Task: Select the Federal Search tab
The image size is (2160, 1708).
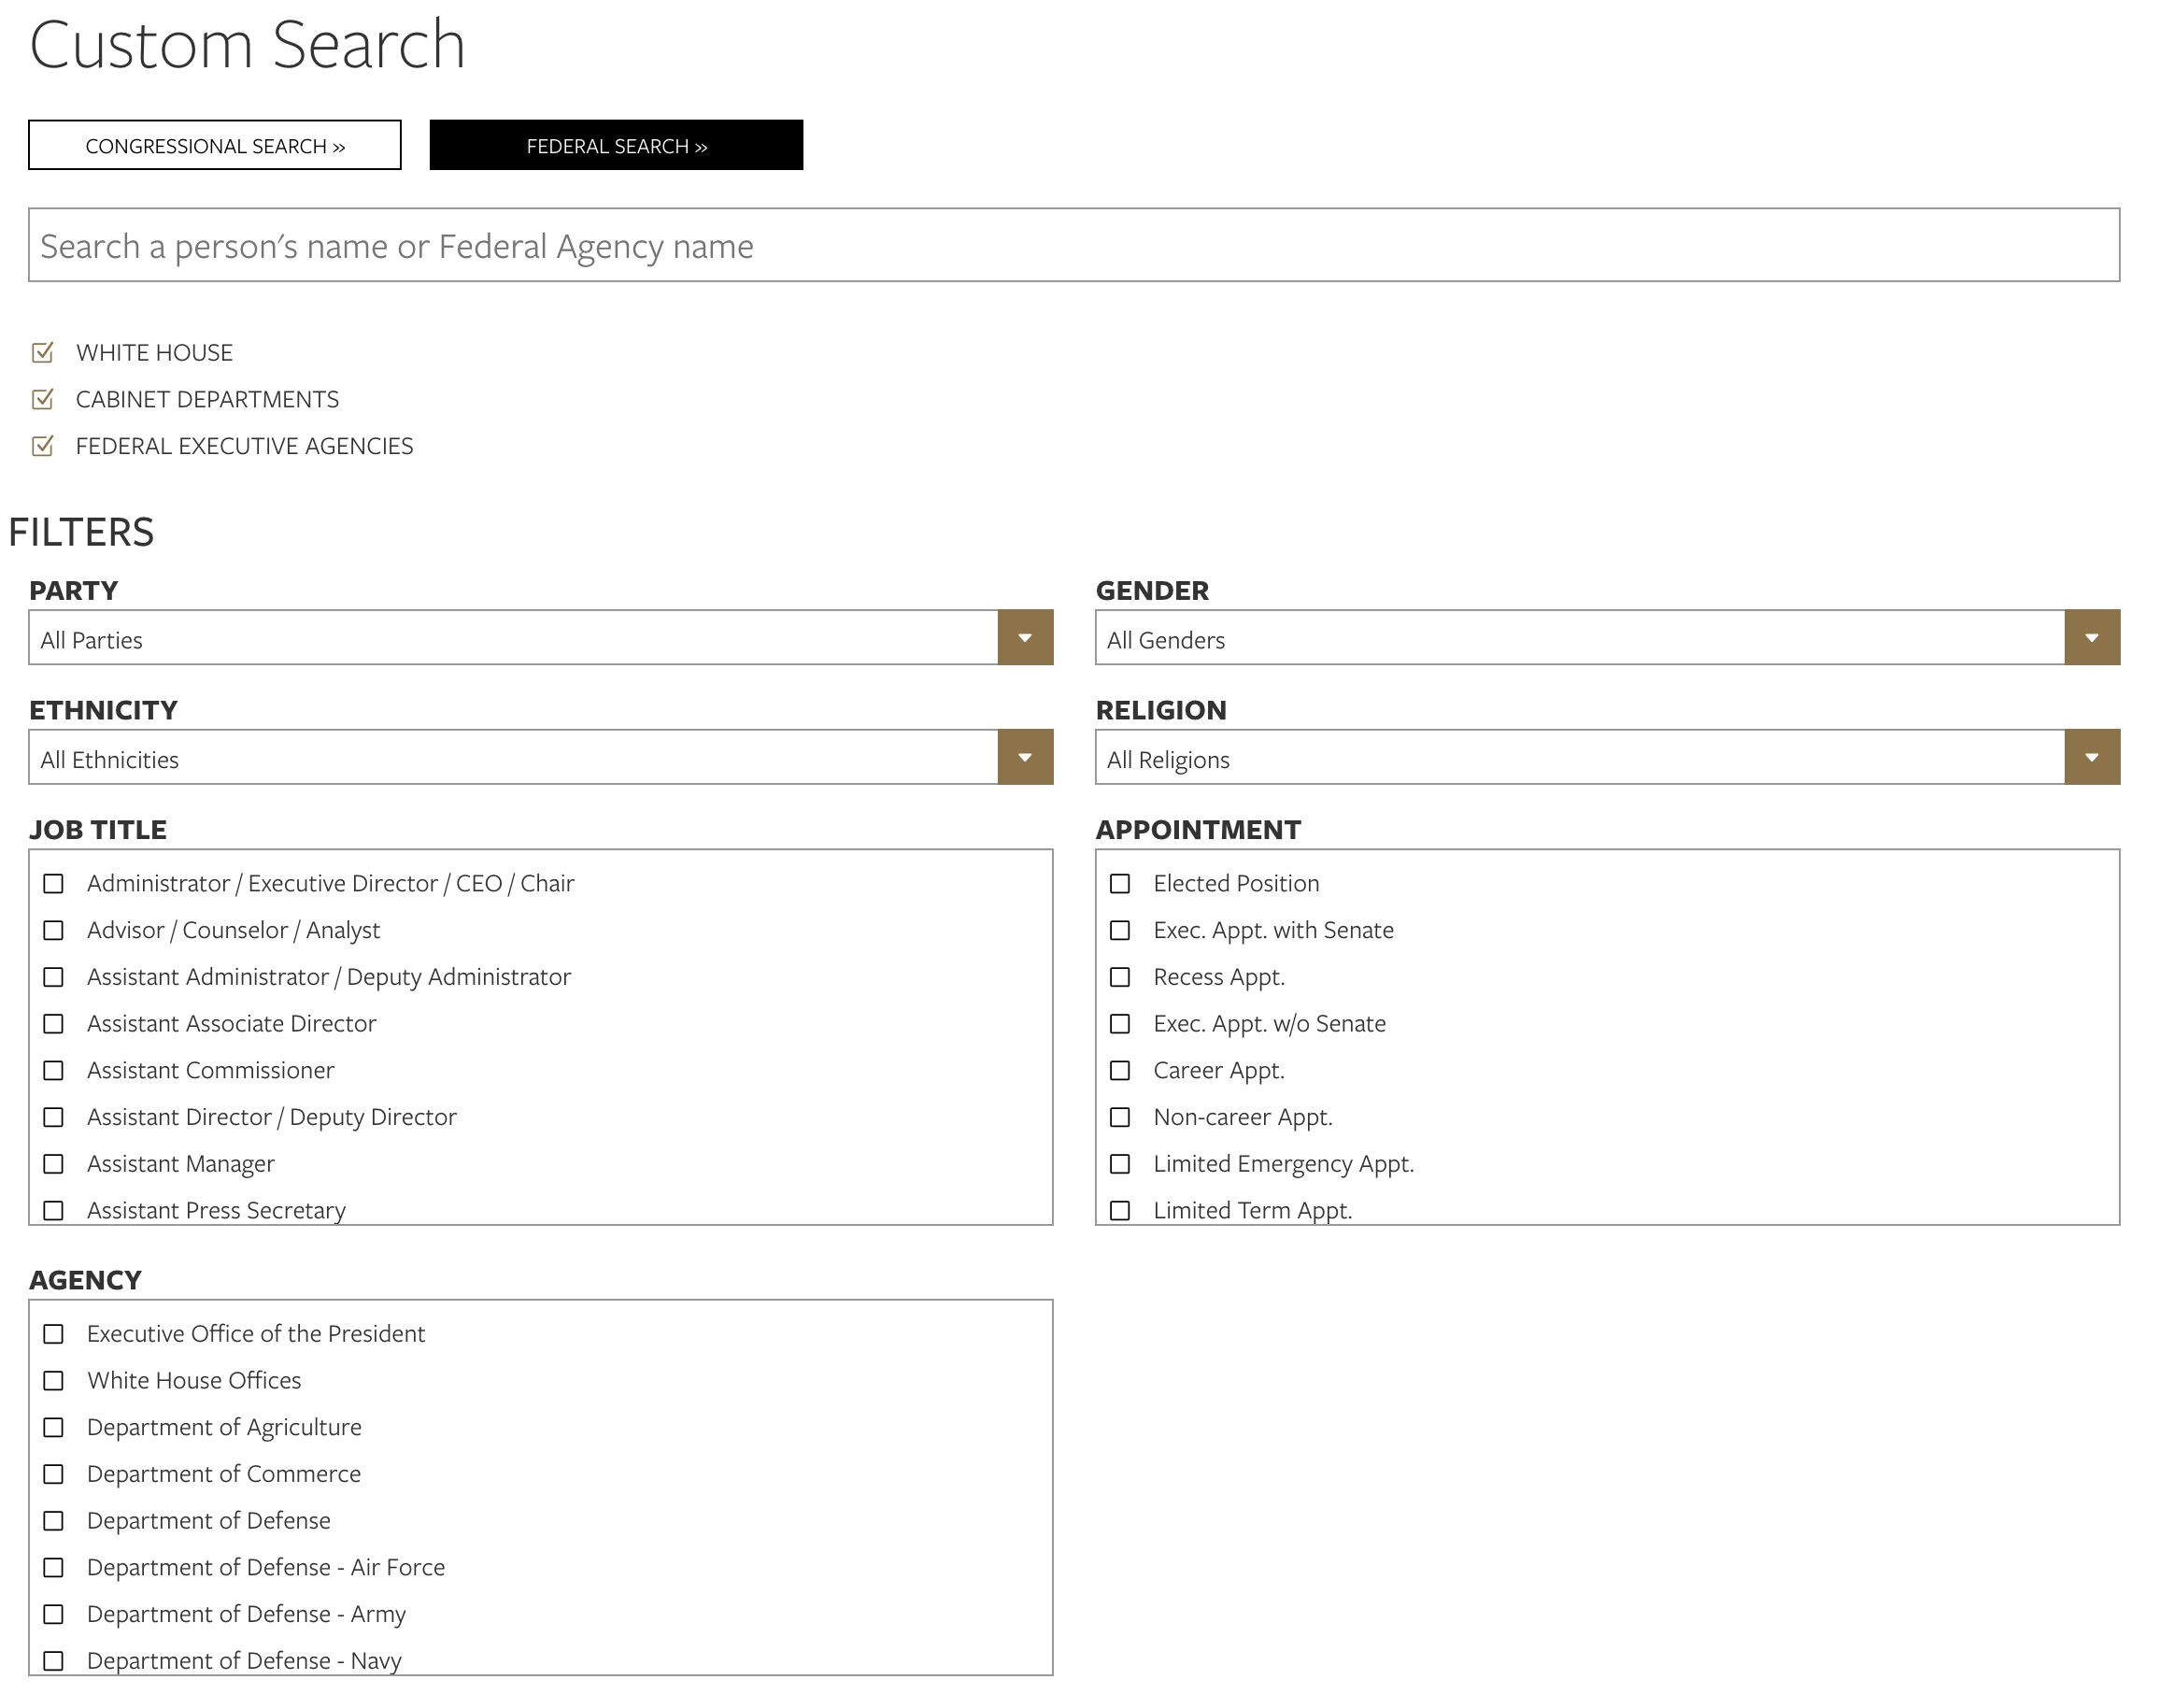Action: point(616,145)
